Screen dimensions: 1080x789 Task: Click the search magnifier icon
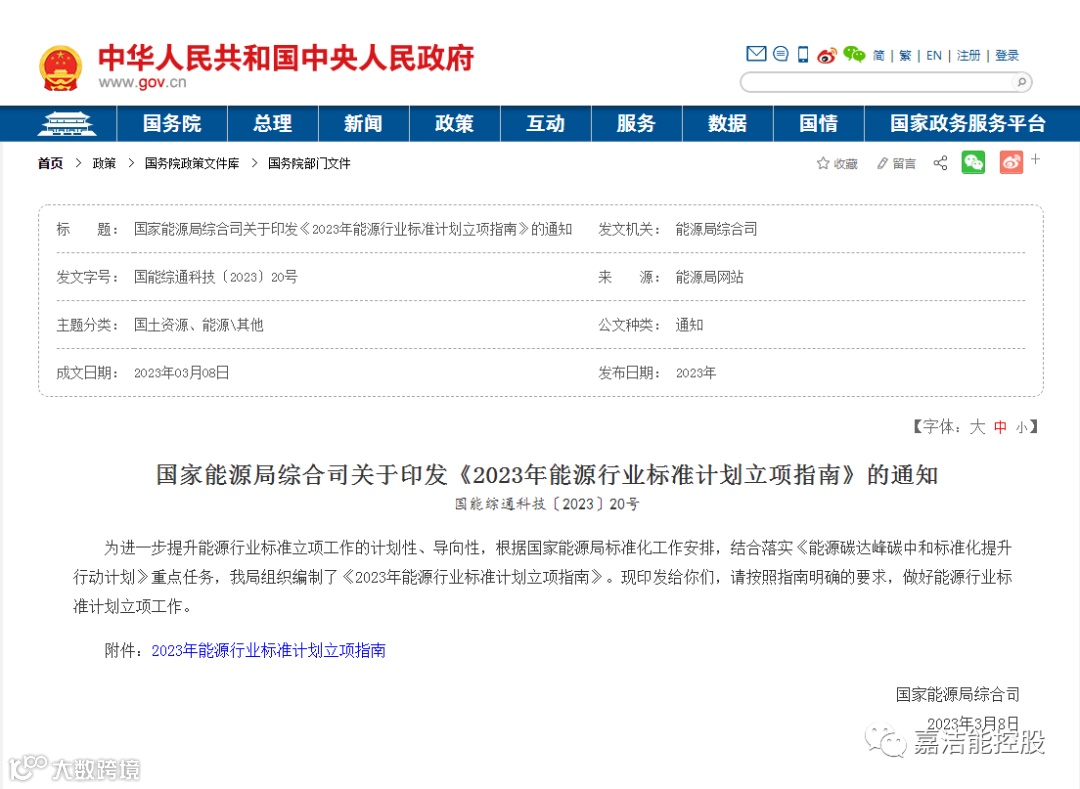1021,83
